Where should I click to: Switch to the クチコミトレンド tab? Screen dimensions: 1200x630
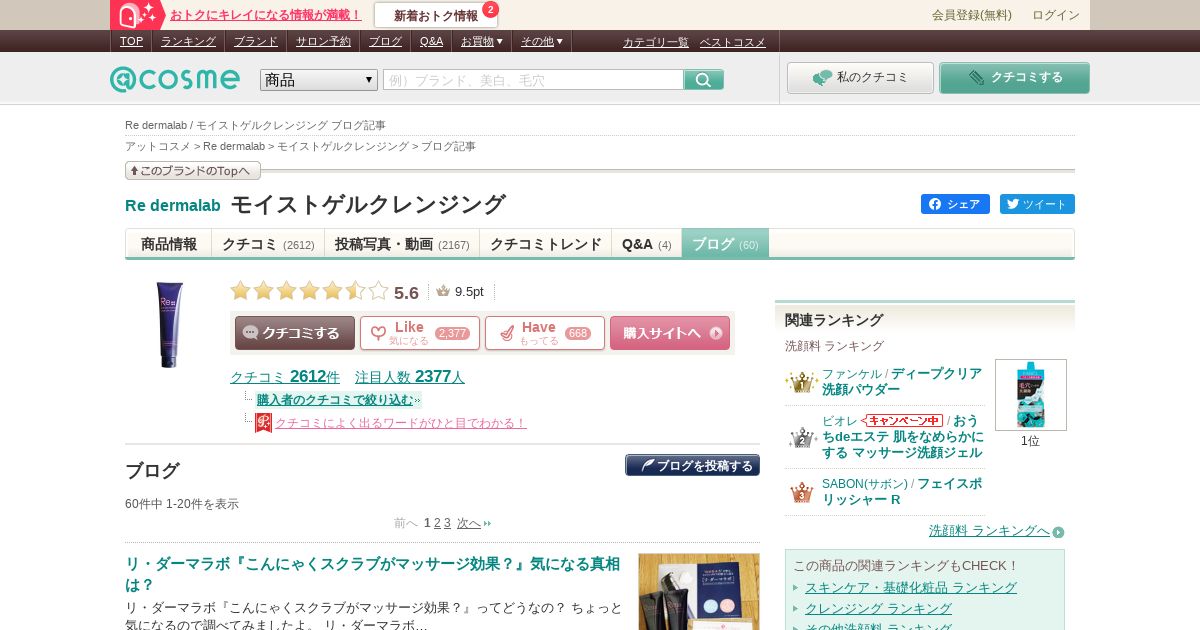(x=546, y=244)
